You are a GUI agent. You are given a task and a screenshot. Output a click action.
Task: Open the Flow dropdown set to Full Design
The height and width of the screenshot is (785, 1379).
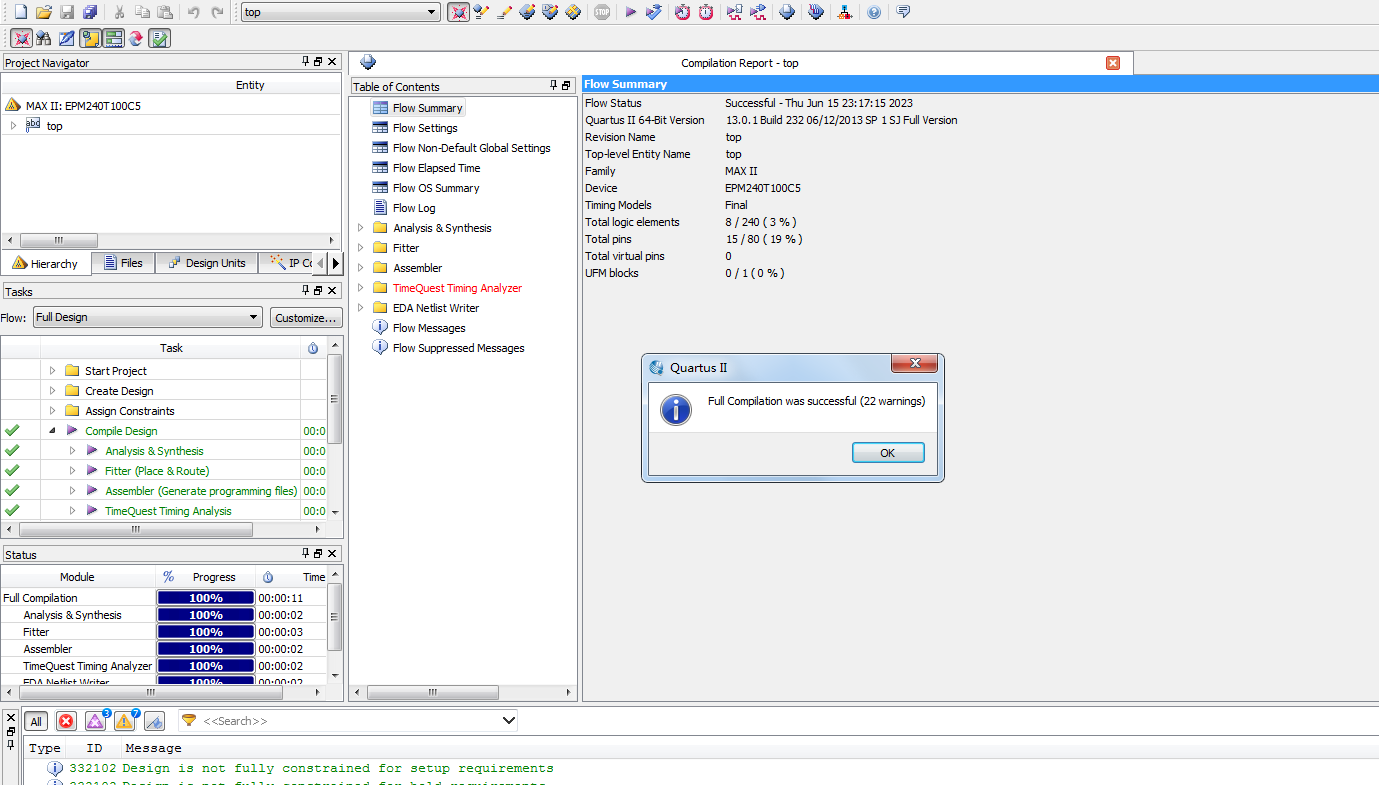point(147,317)
